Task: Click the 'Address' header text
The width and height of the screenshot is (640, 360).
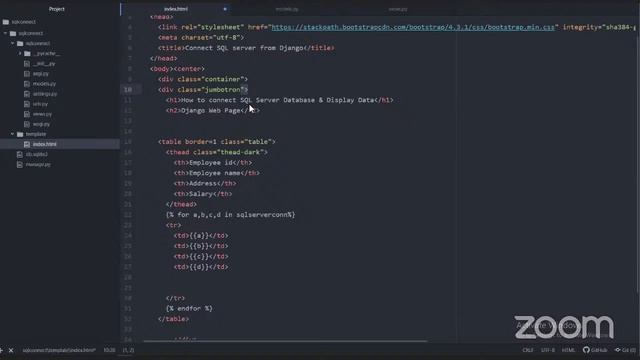Action: [202, 184]
